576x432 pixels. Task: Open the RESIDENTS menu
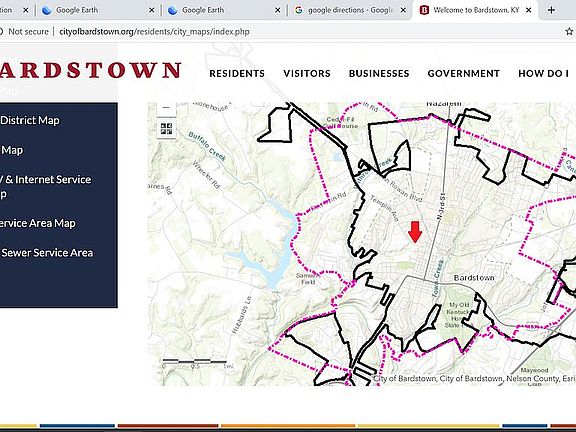tap(237, 73)
